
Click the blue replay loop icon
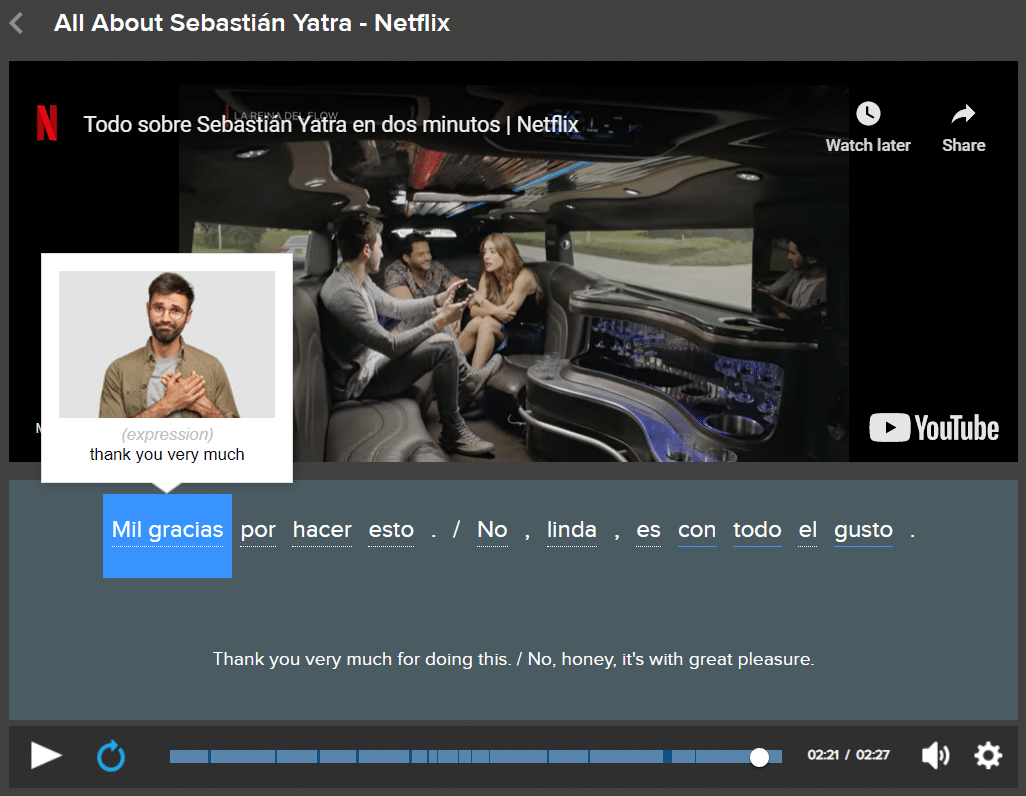(111, 756)
